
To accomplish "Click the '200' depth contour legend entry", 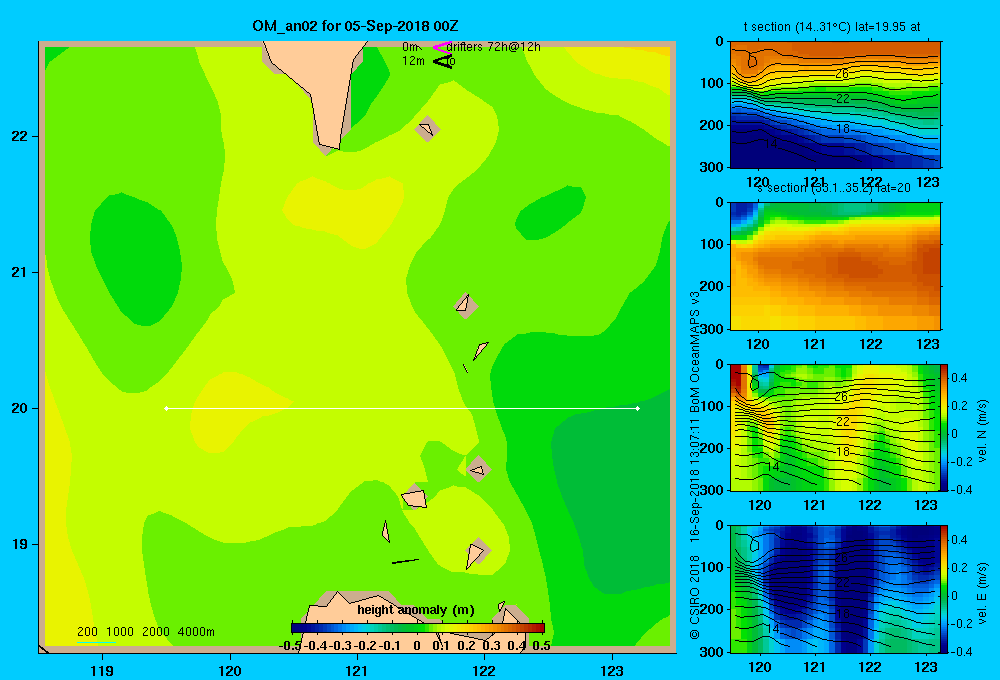I will [x=87, y=632].
